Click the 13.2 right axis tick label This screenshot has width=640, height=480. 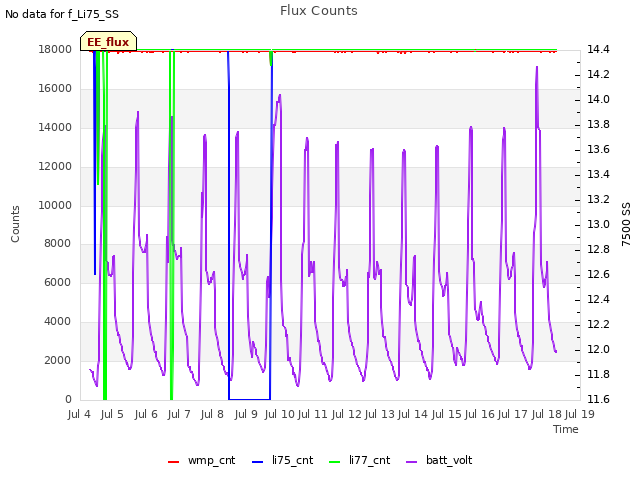point(598,199)
